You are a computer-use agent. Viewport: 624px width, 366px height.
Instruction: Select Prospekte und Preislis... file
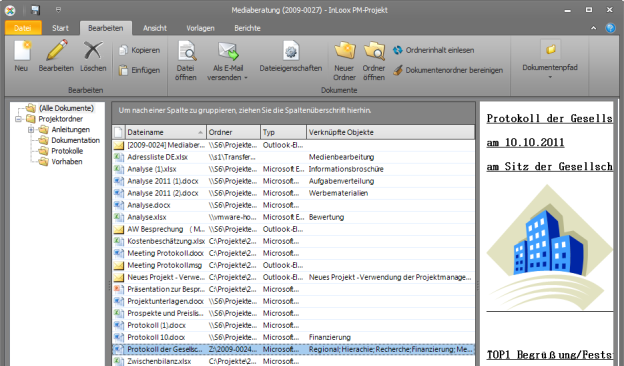(294, 313)
